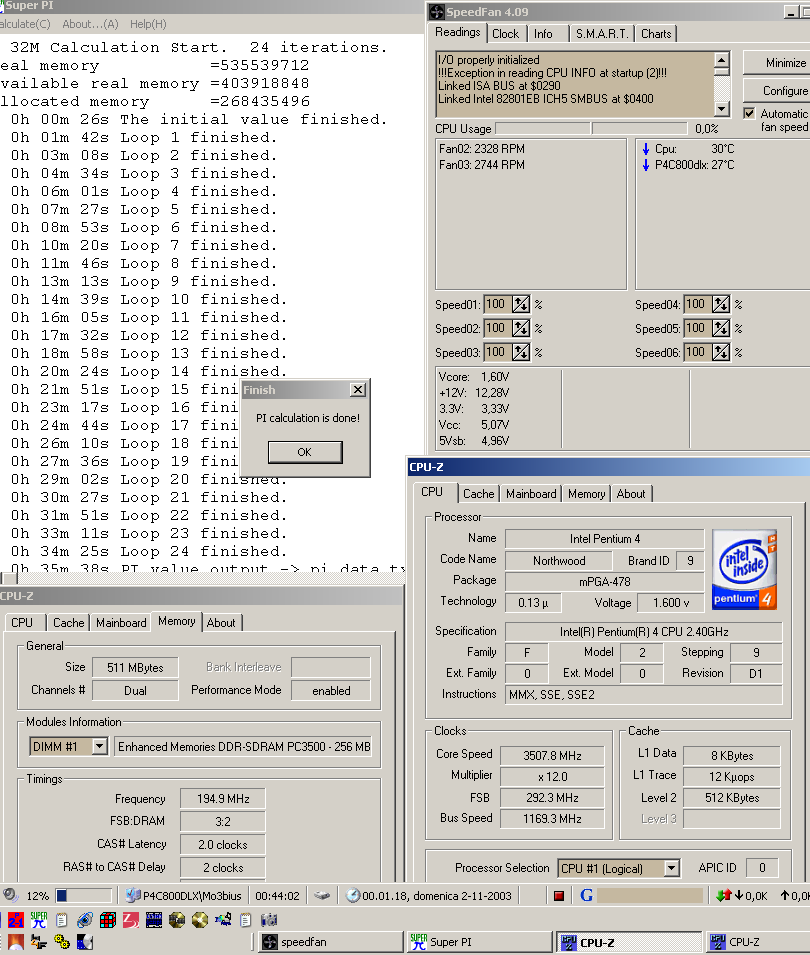Click the Speed03 percentage stepper icon
The width and height of the screenshot is (810, 955).
pyautogui.click(x=521, y=352)
